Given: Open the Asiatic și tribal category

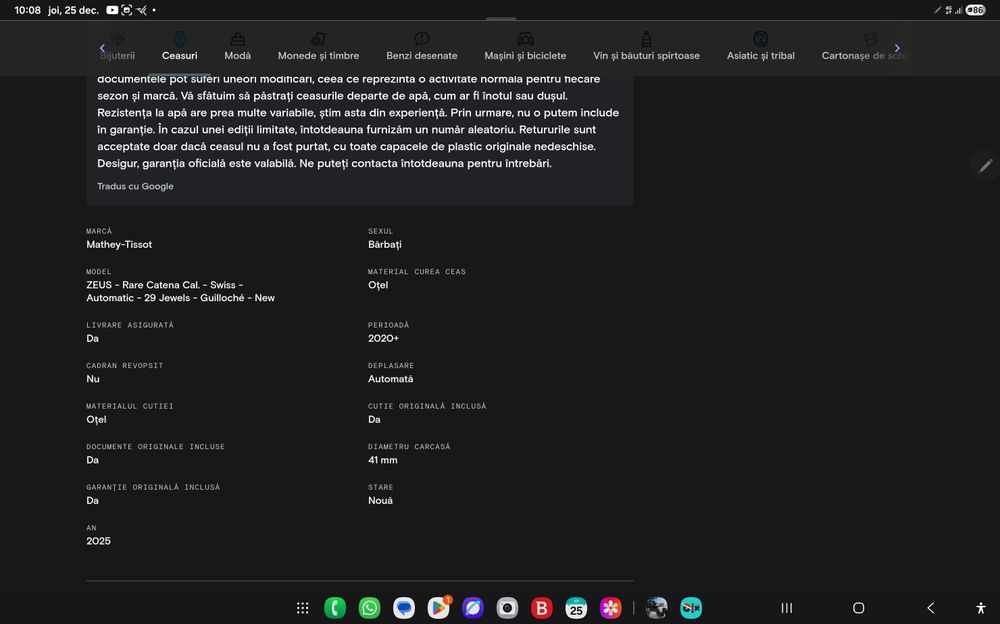Looking at the screenshot, I should [760, 47].
